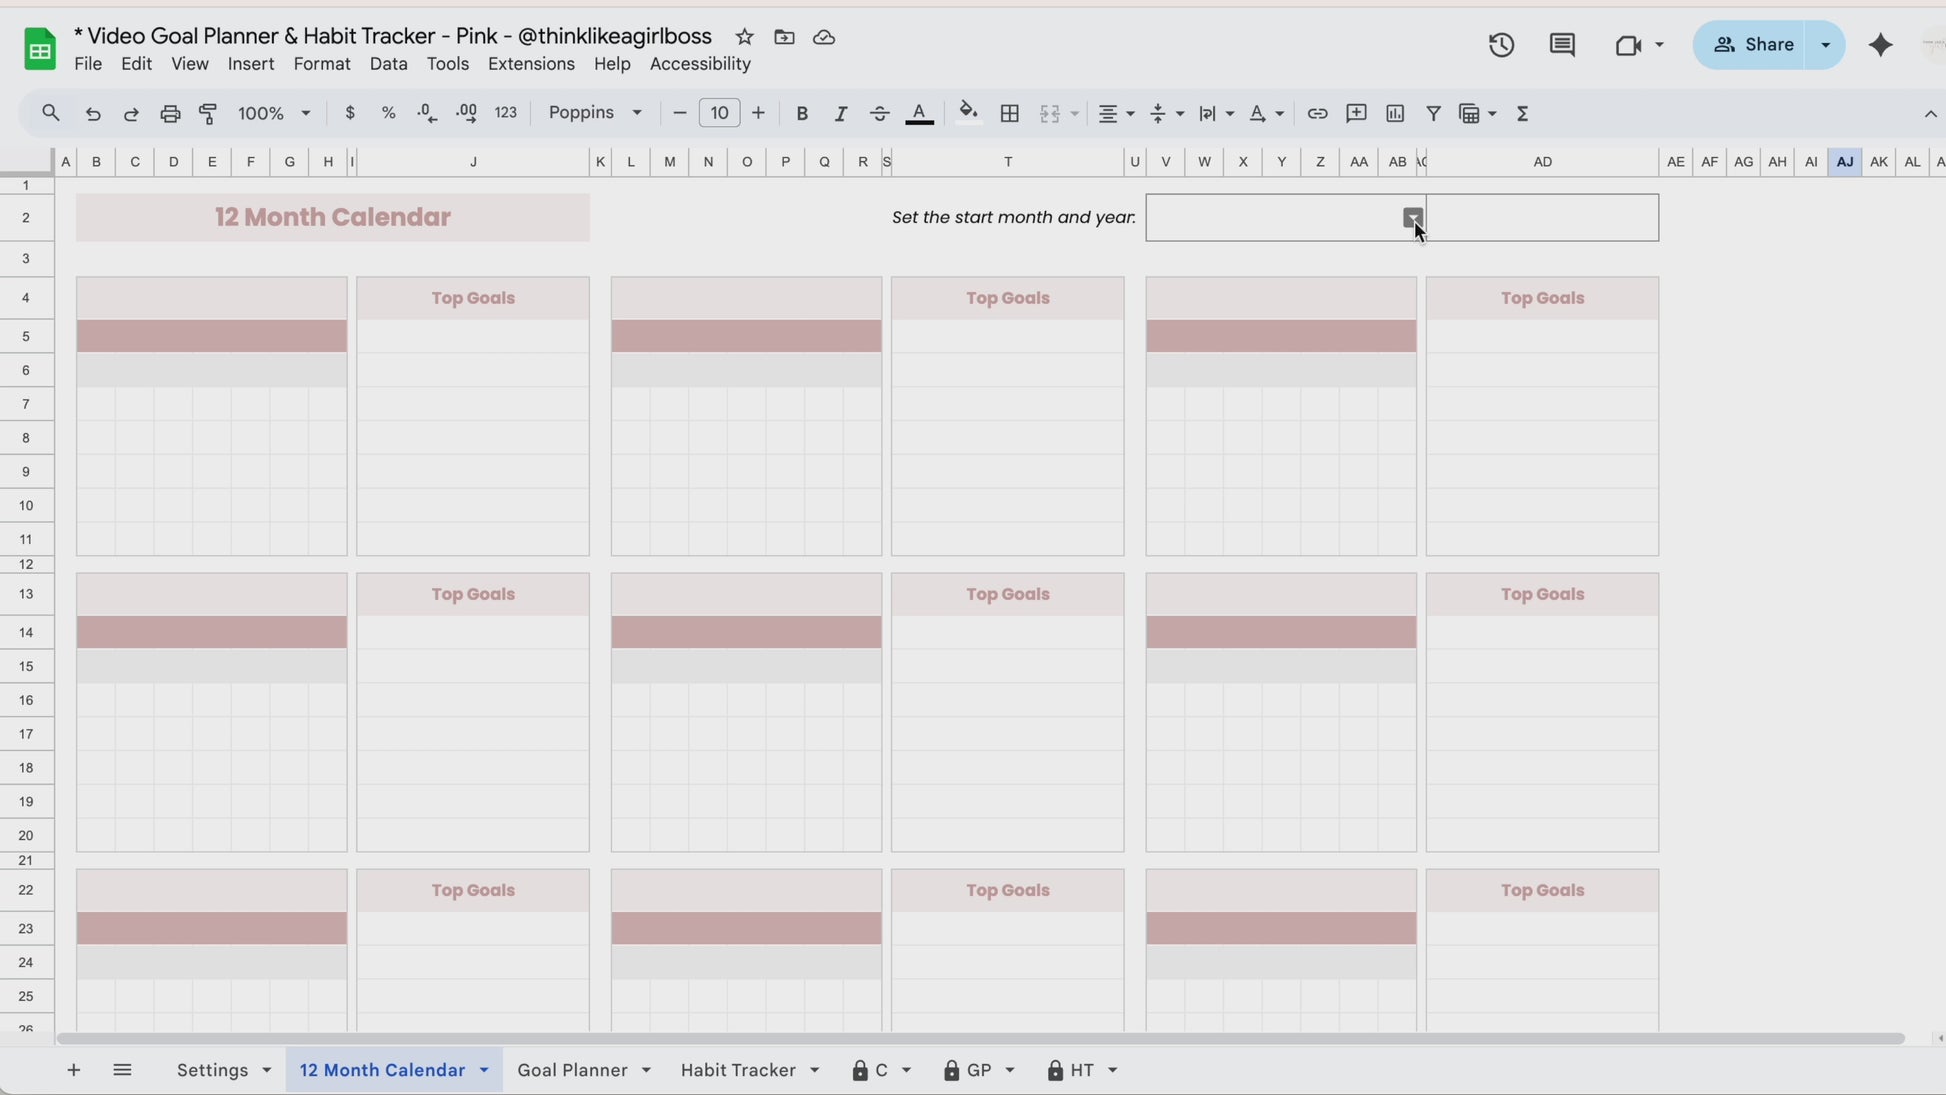Switch to the Habit Tracker tab
This screenshot has width=1946, height=1095.
pos(738,1070)
